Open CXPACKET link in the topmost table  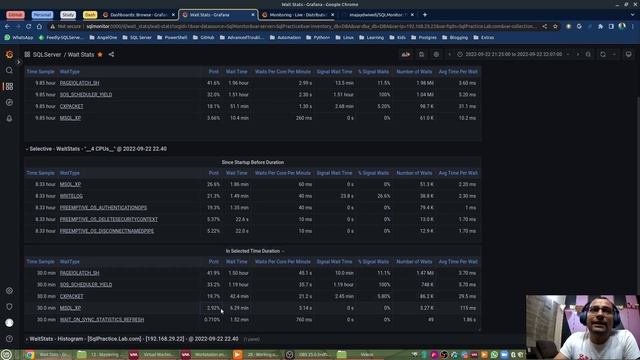click(71, 106)
